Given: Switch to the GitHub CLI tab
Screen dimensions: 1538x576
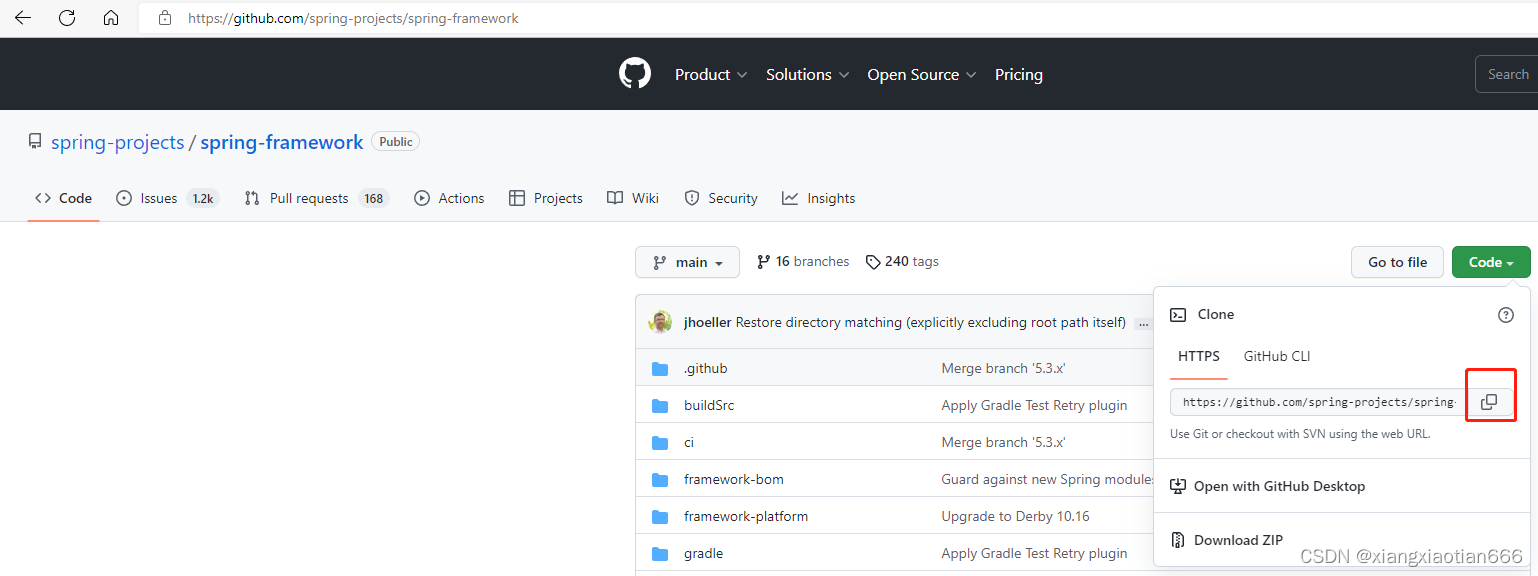Looking at the screenshot, I should pos(1276,356).
